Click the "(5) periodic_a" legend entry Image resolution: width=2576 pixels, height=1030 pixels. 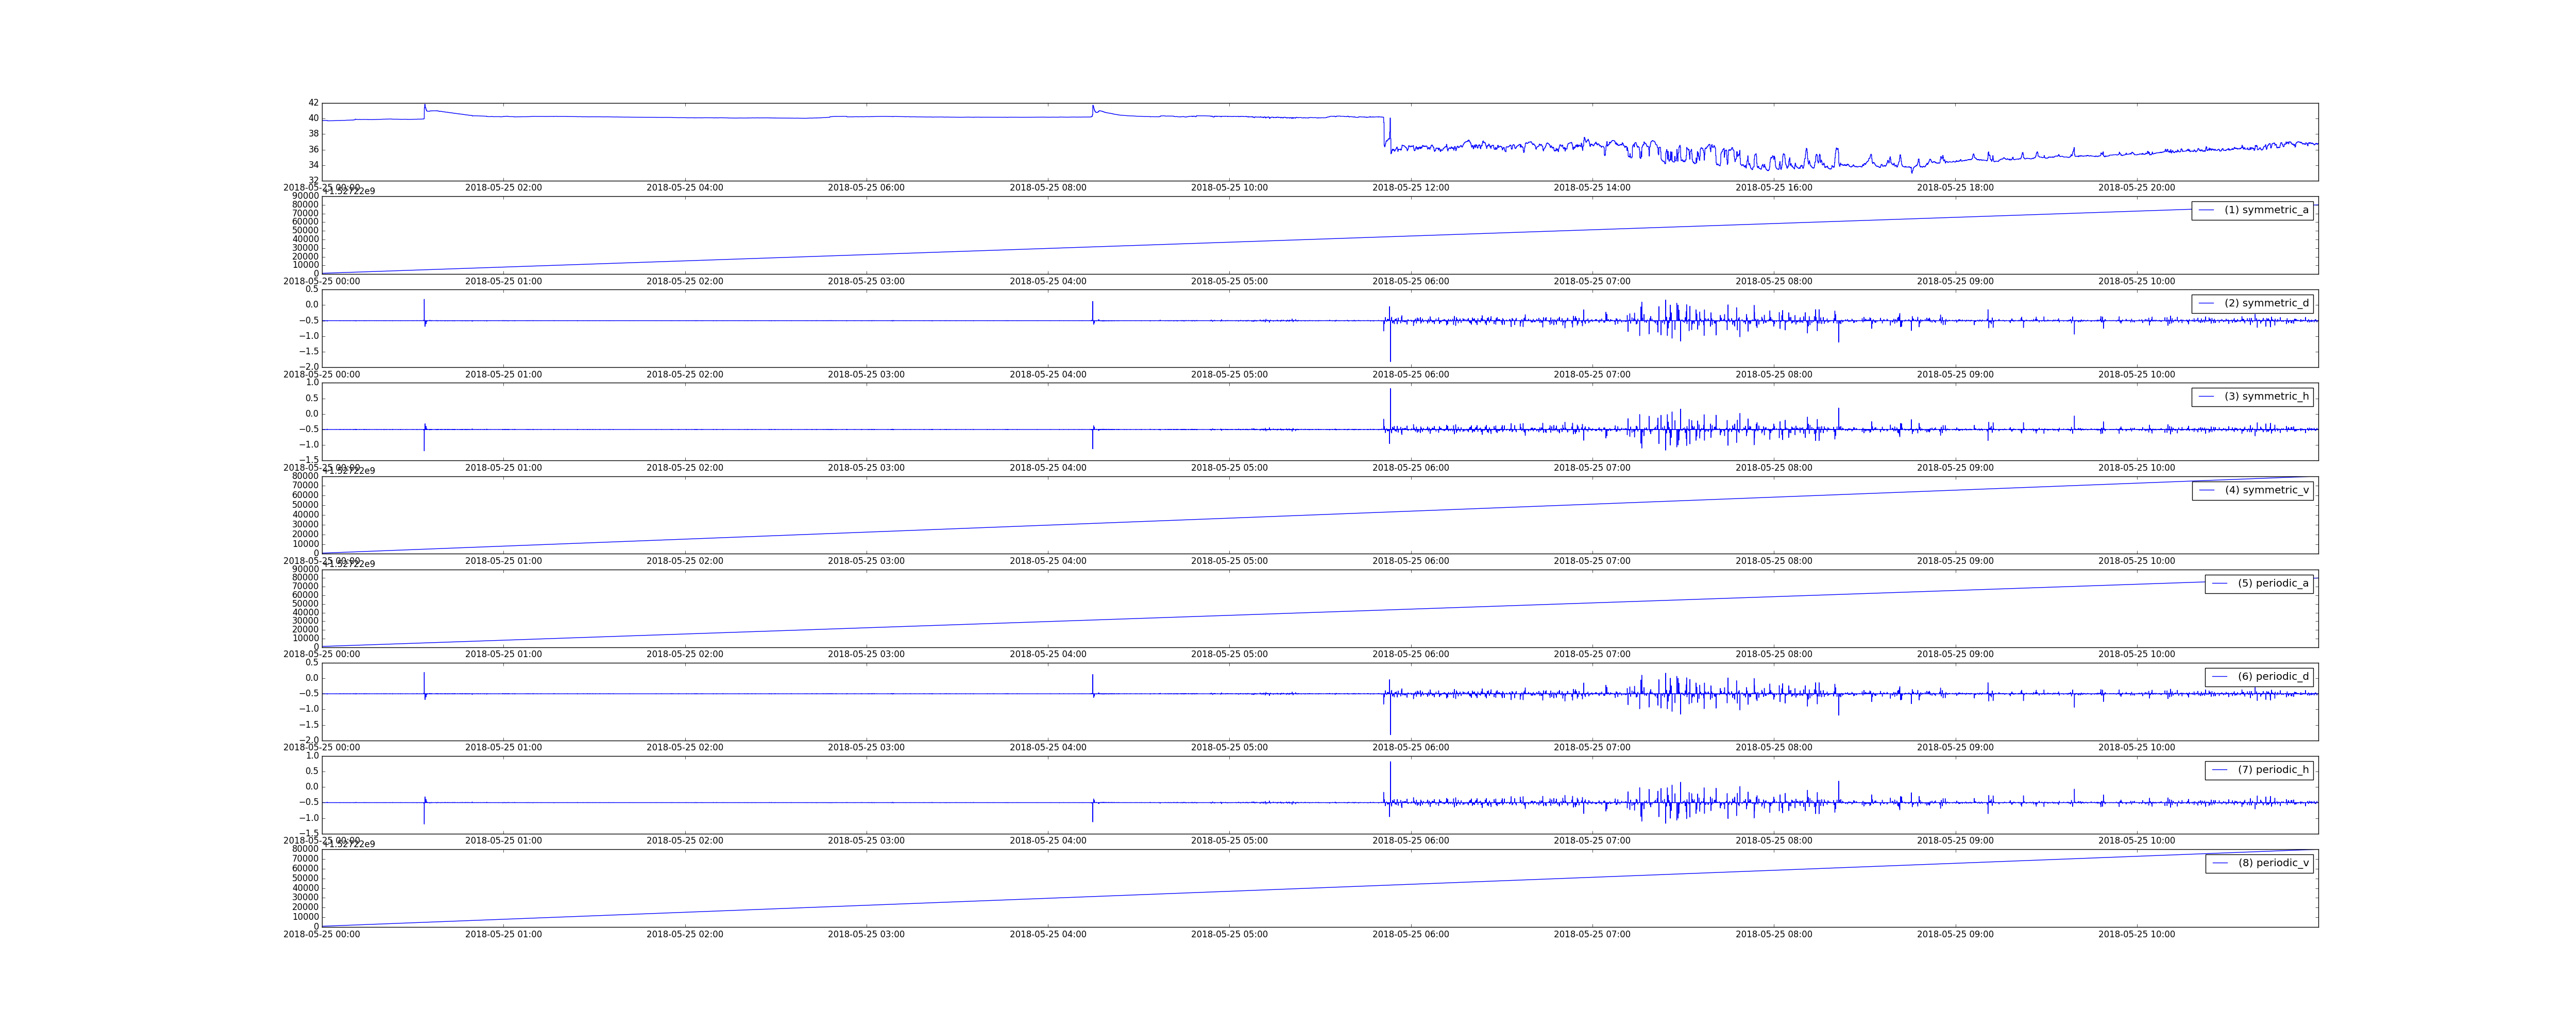pos(2259,583)
